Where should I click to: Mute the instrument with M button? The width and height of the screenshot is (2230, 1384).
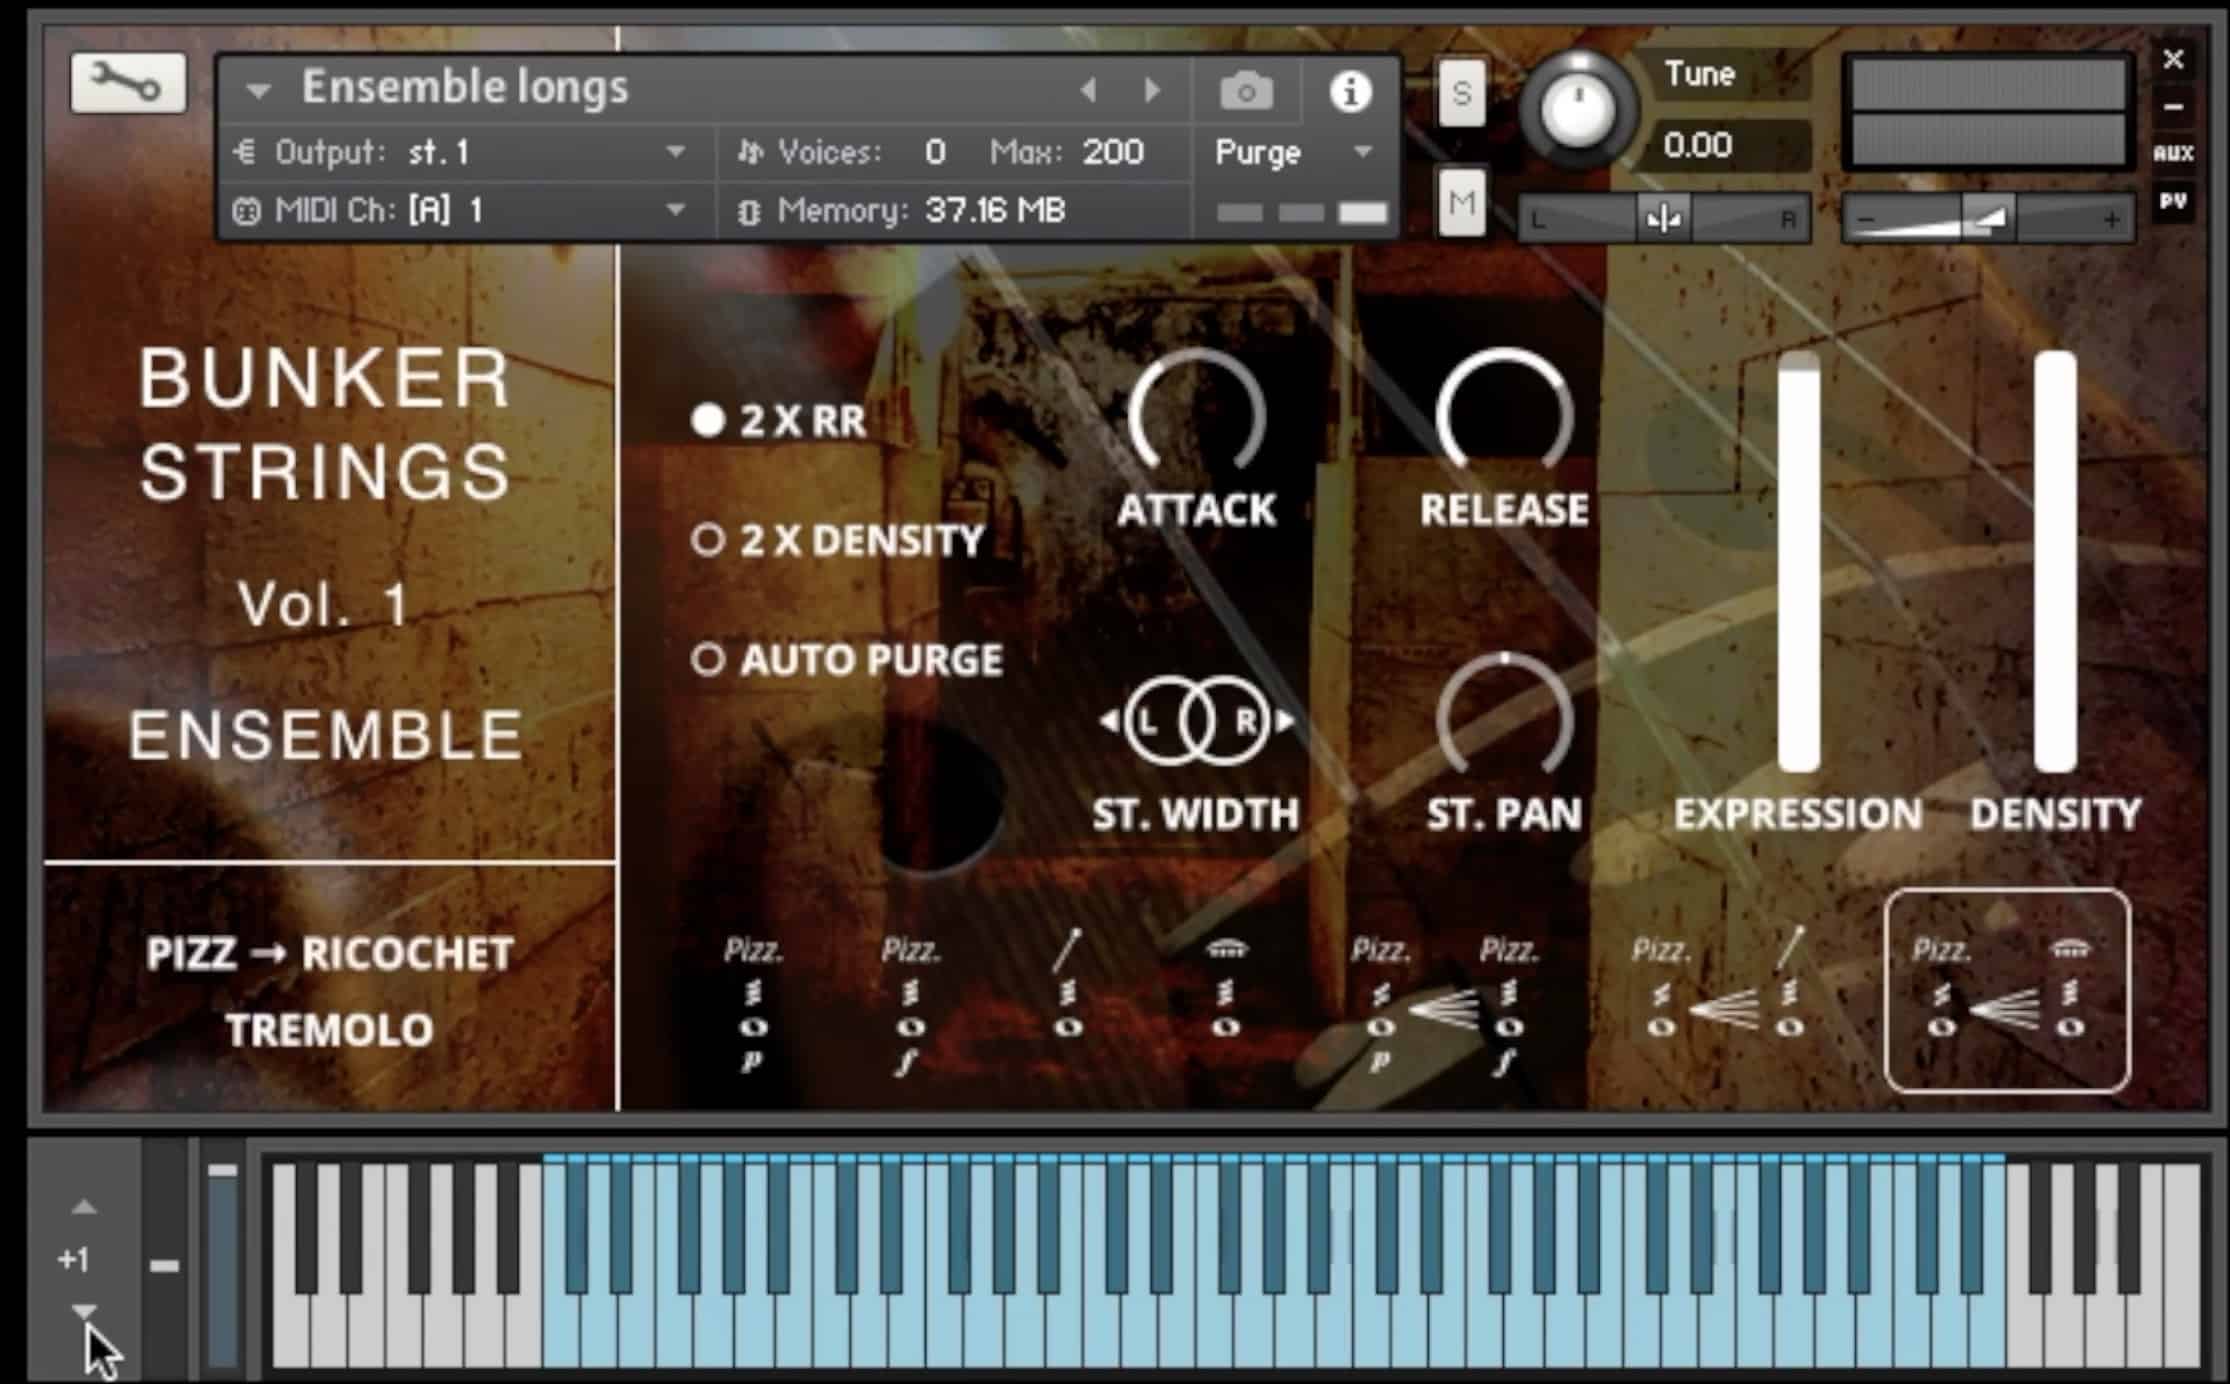(1461, 203)
